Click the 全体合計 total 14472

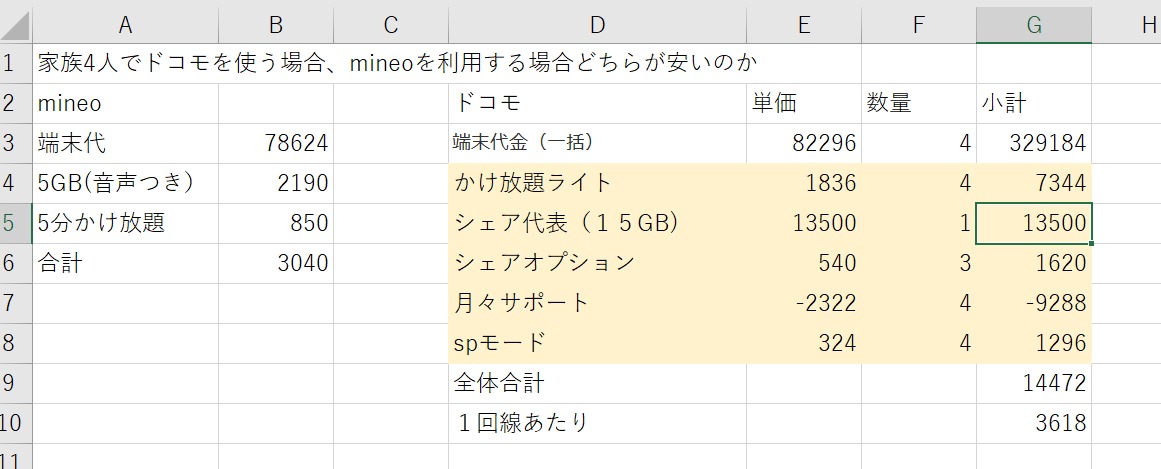(1034, 383)
